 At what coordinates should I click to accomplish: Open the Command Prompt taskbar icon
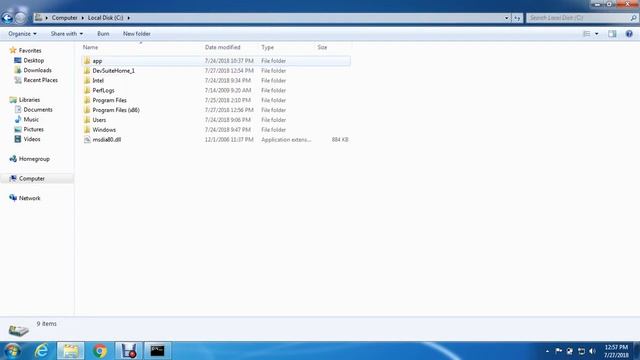click(x=158, y=351)
